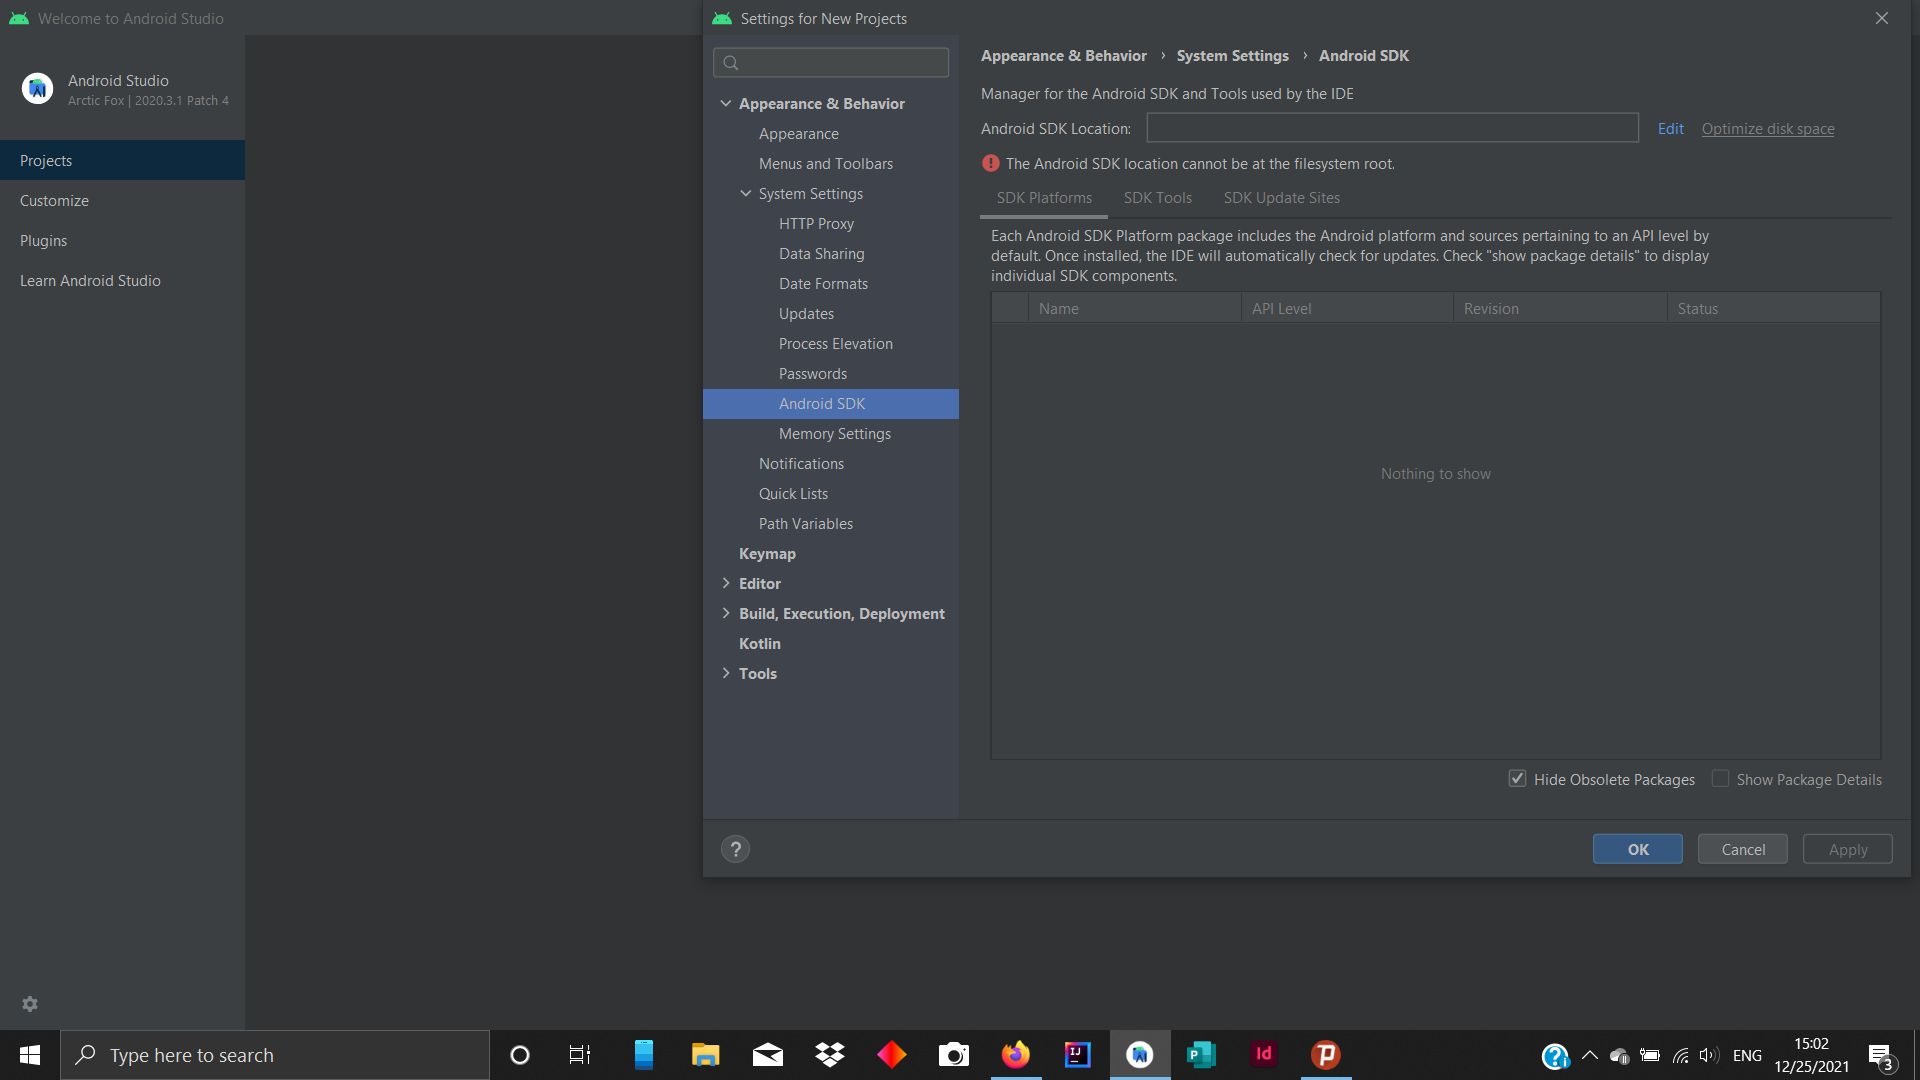Switch to SDK Update Sites tab
The width and height of the screenshot is (1920, 1080).
[1281, 198]
